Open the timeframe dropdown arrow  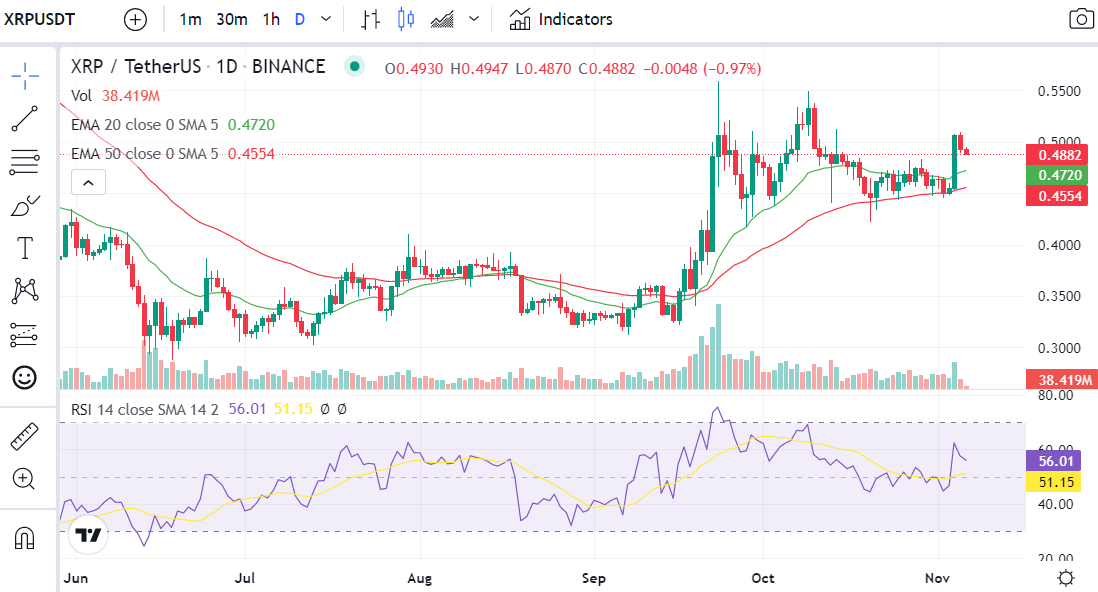coord(326,19)
